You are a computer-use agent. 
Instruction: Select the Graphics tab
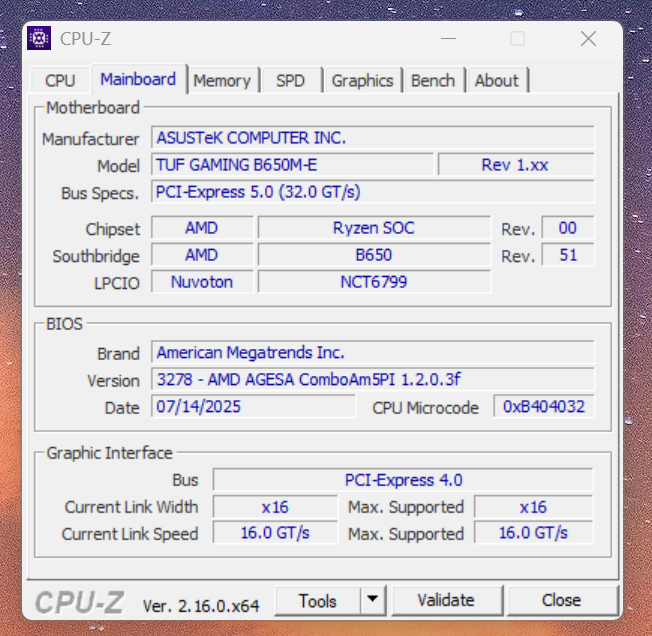click(x=363, y=81)
